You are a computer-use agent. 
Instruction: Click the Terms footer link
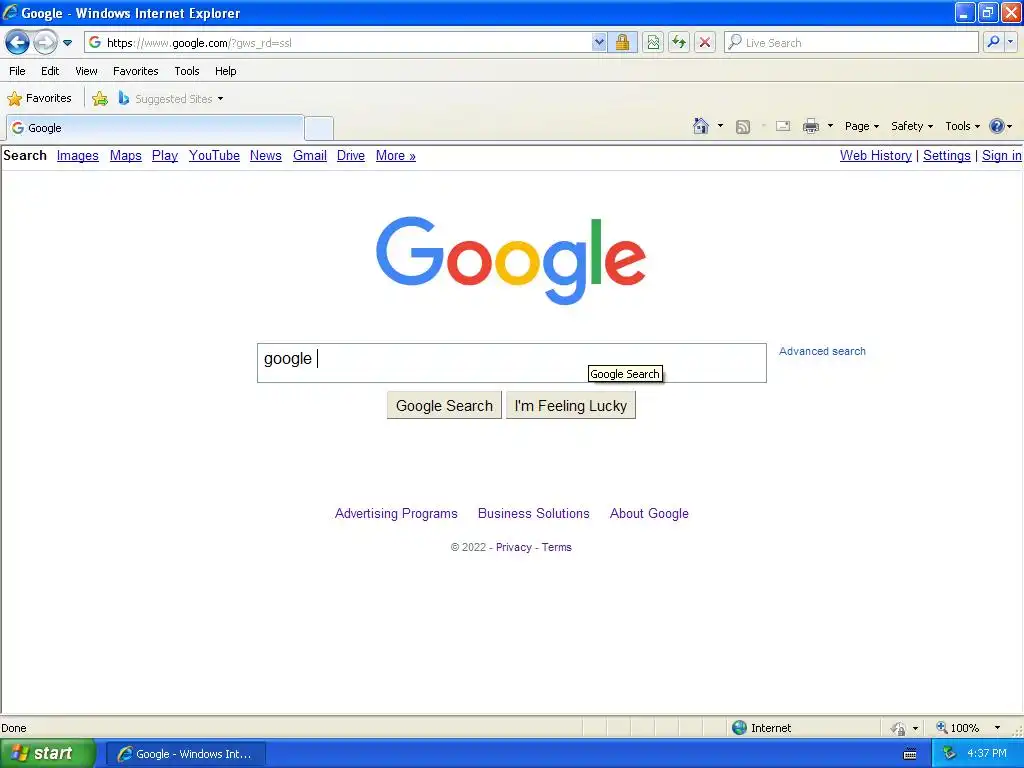click(556, 547)
